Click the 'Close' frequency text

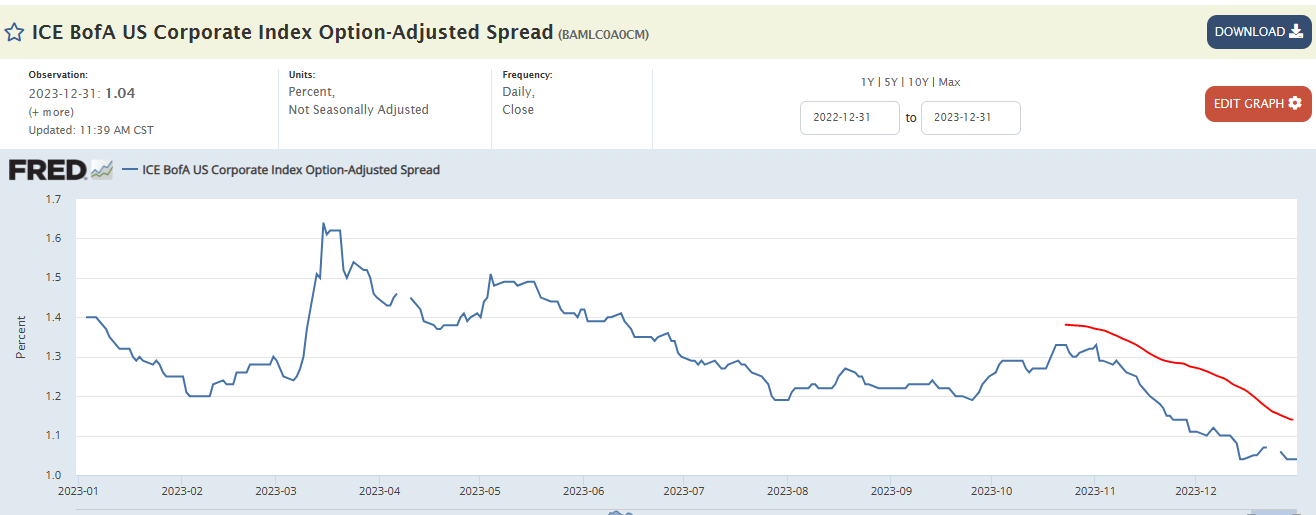point(518,110)
